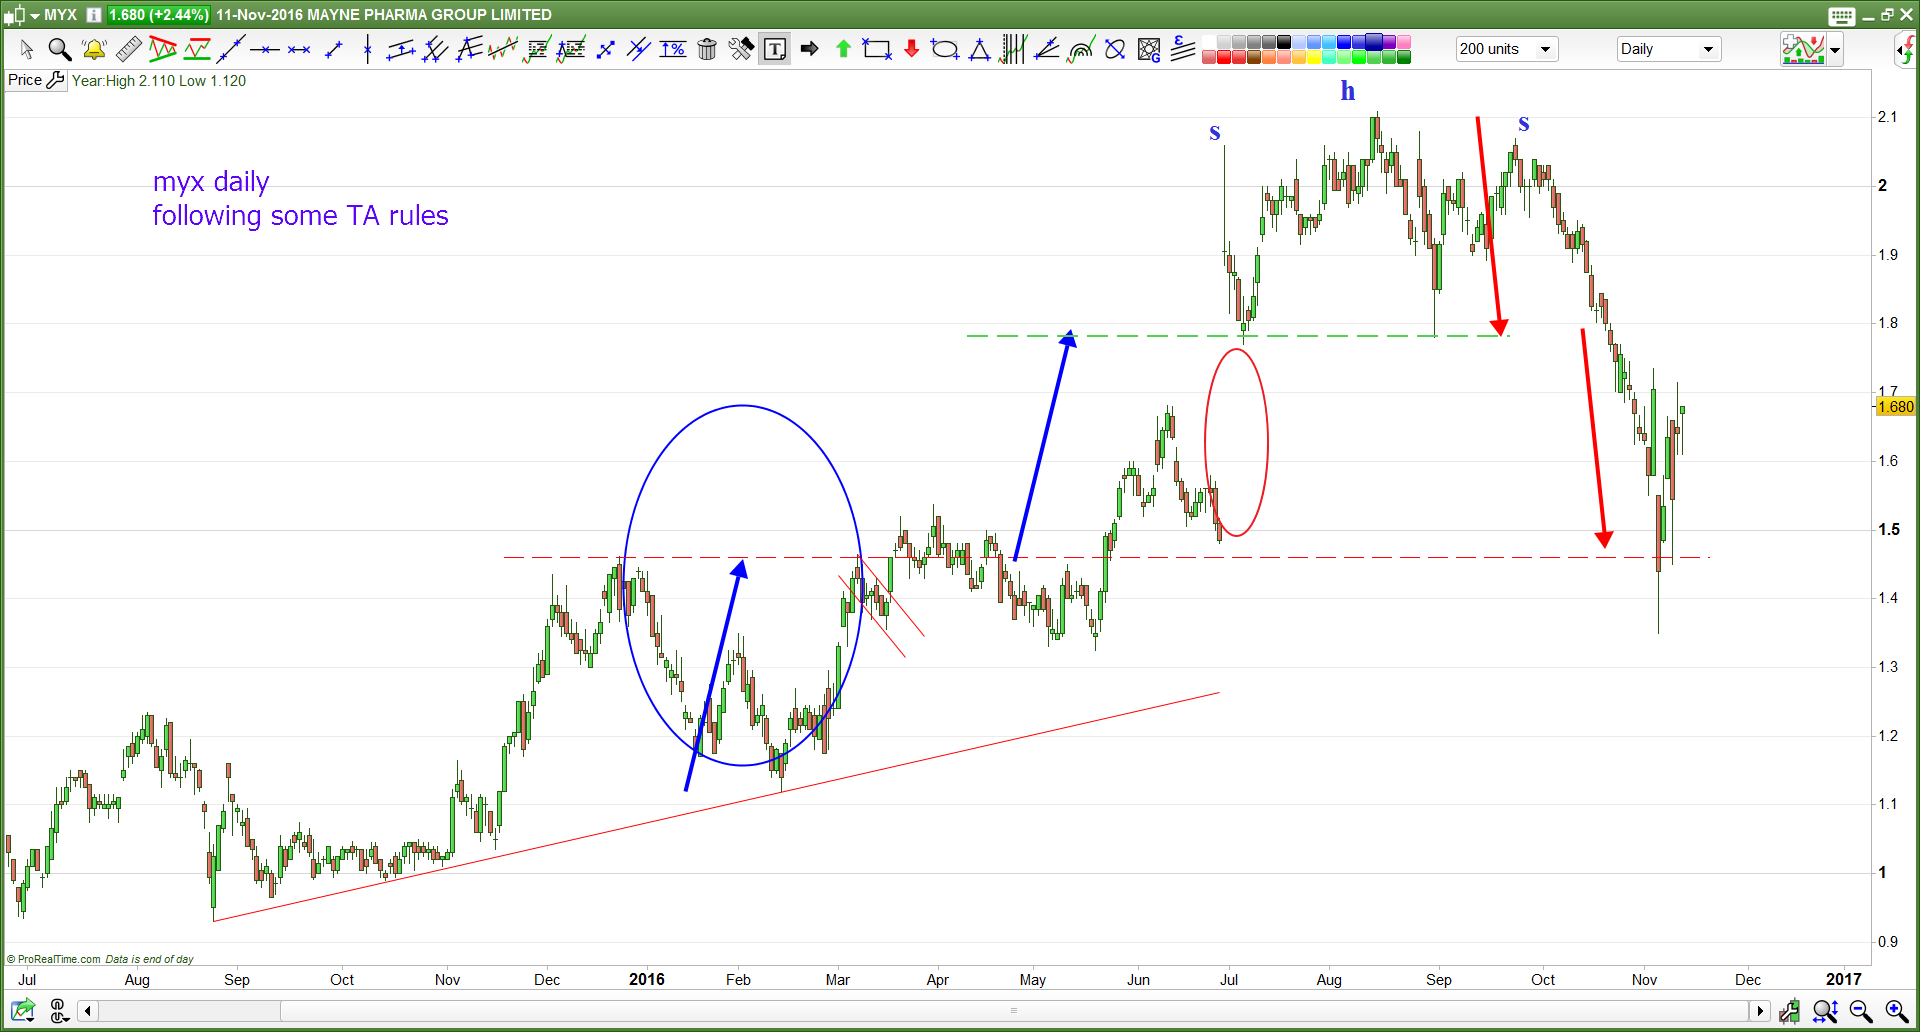Select the vertical line tool

(367, 49)
